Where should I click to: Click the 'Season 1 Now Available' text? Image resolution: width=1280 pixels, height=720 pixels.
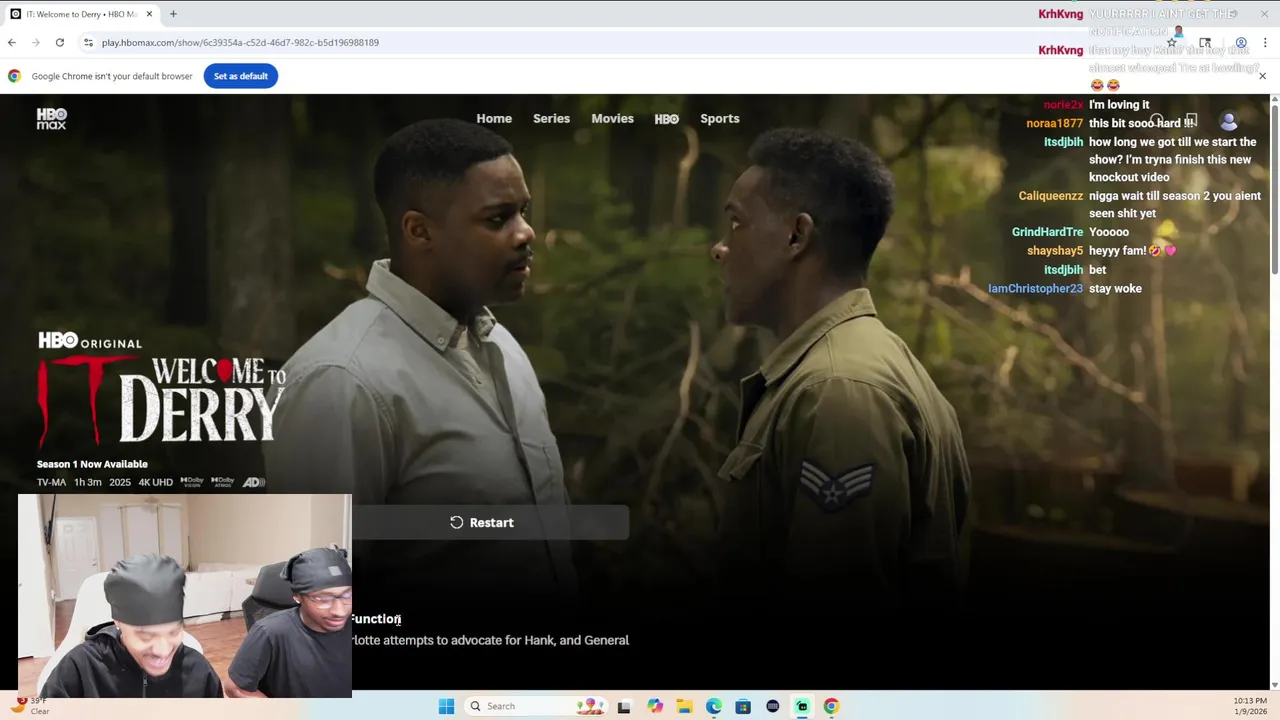click(x=92, y=464)
